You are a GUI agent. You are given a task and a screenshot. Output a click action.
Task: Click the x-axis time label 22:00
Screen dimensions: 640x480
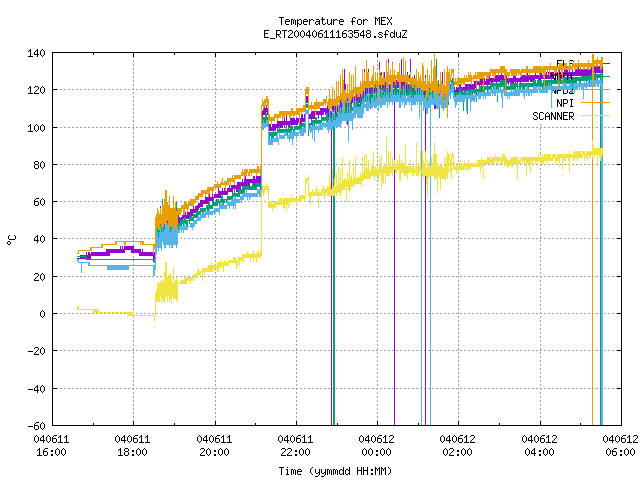295,452
